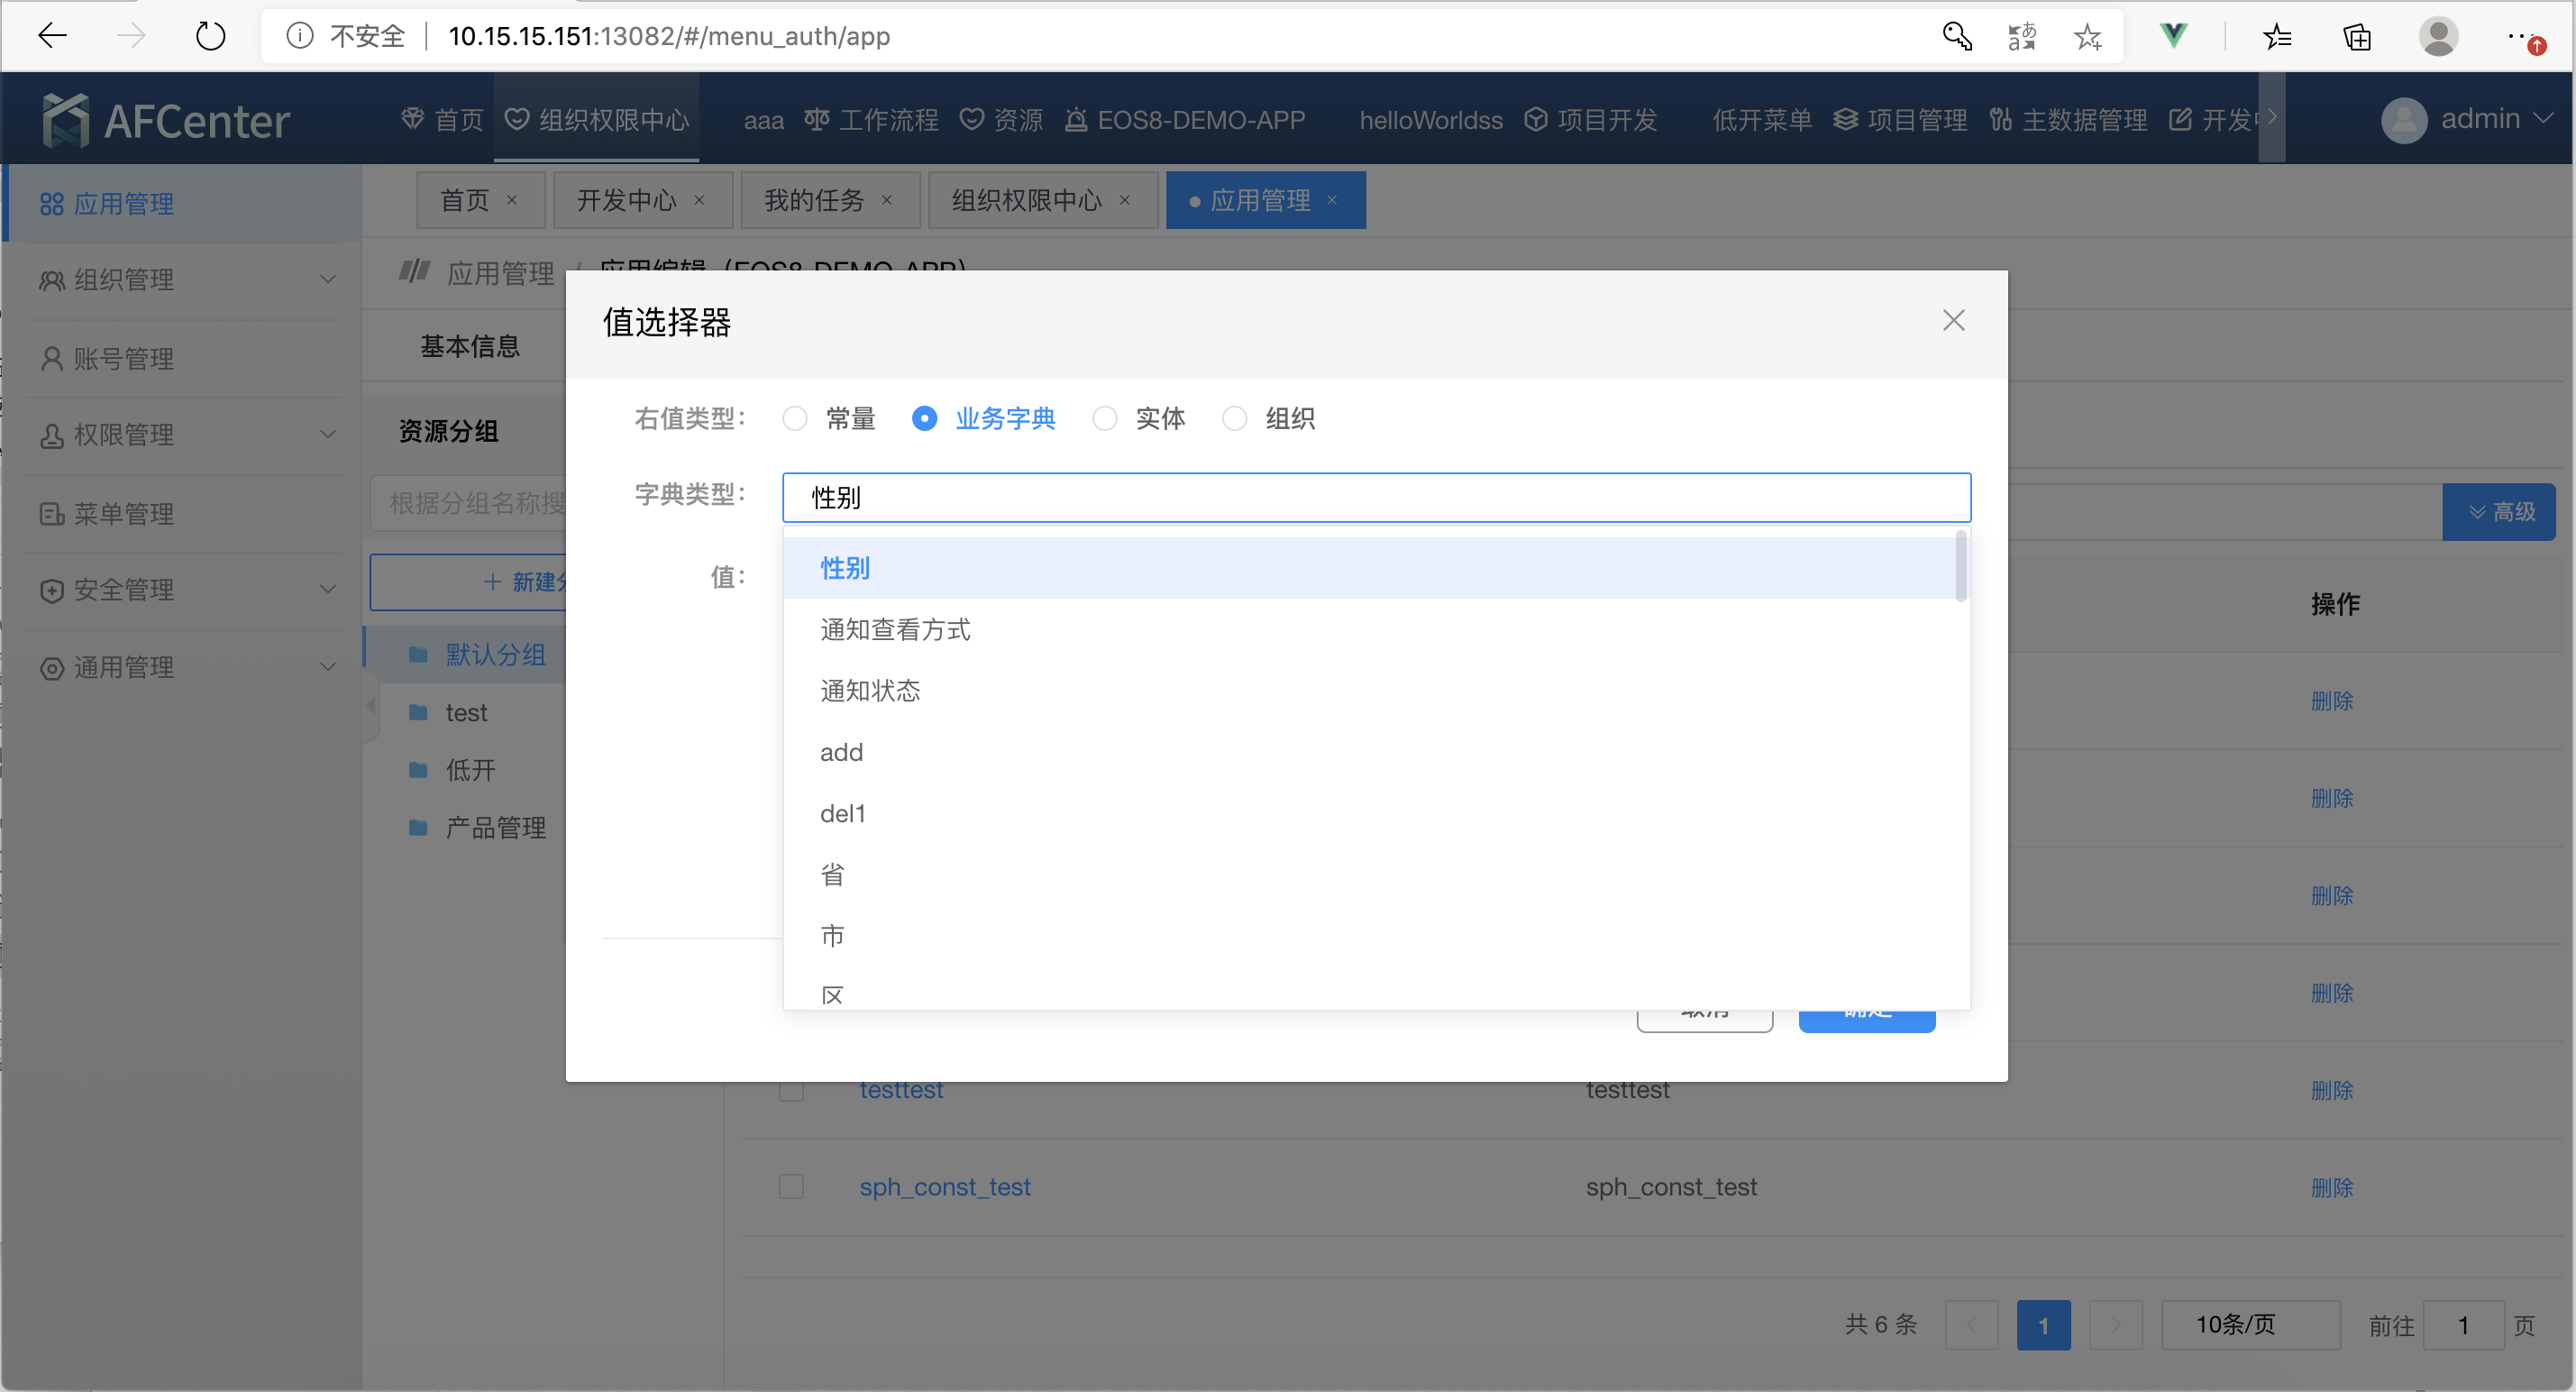
Task: Click the 默认分组 folder icon
Action: click(418, 653)
